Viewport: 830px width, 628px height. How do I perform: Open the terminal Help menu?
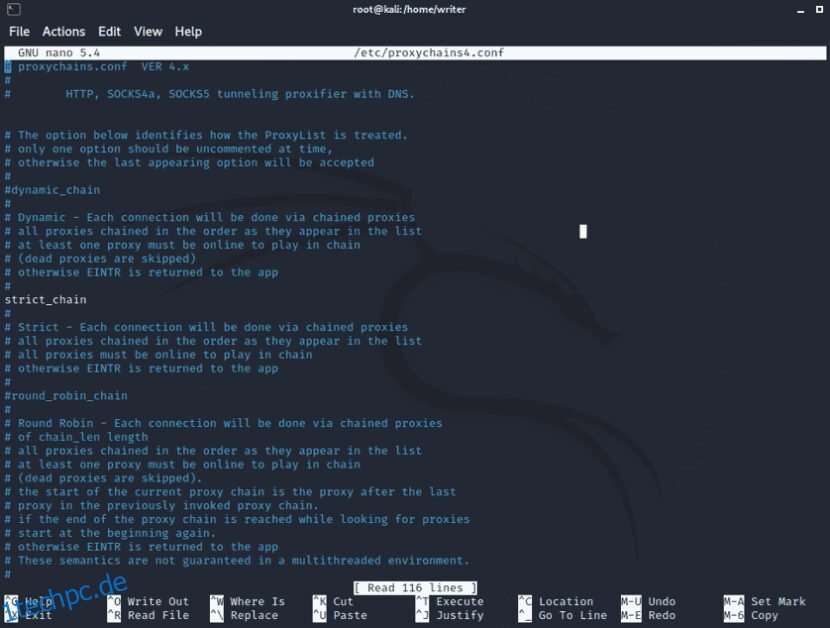(x=188, y=31)
